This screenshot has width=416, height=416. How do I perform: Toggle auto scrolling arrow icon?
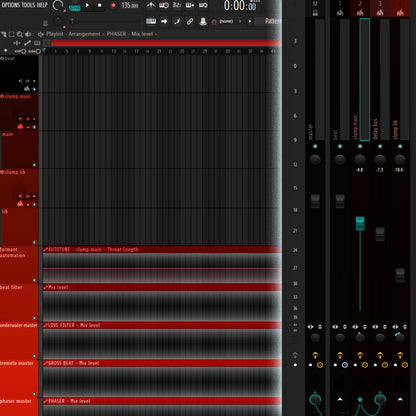coord(164,21)
